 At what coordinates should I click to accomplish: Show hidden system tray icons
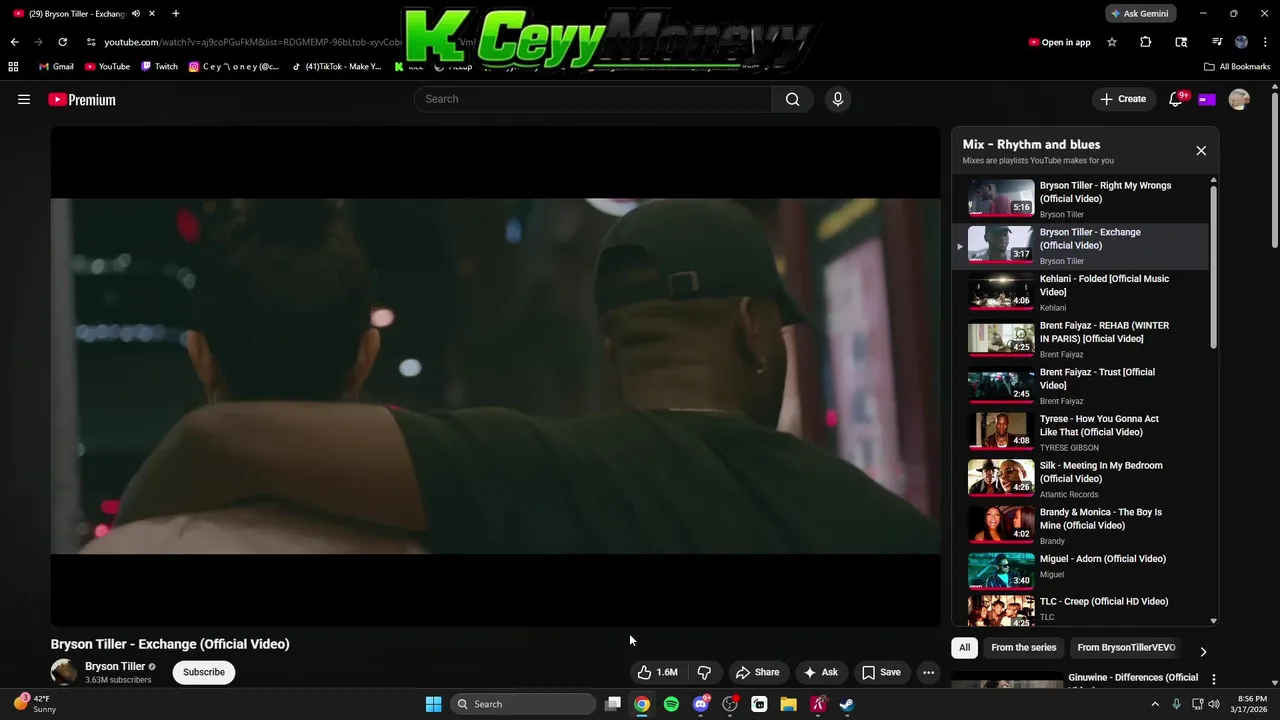(x=1155, y=704)
